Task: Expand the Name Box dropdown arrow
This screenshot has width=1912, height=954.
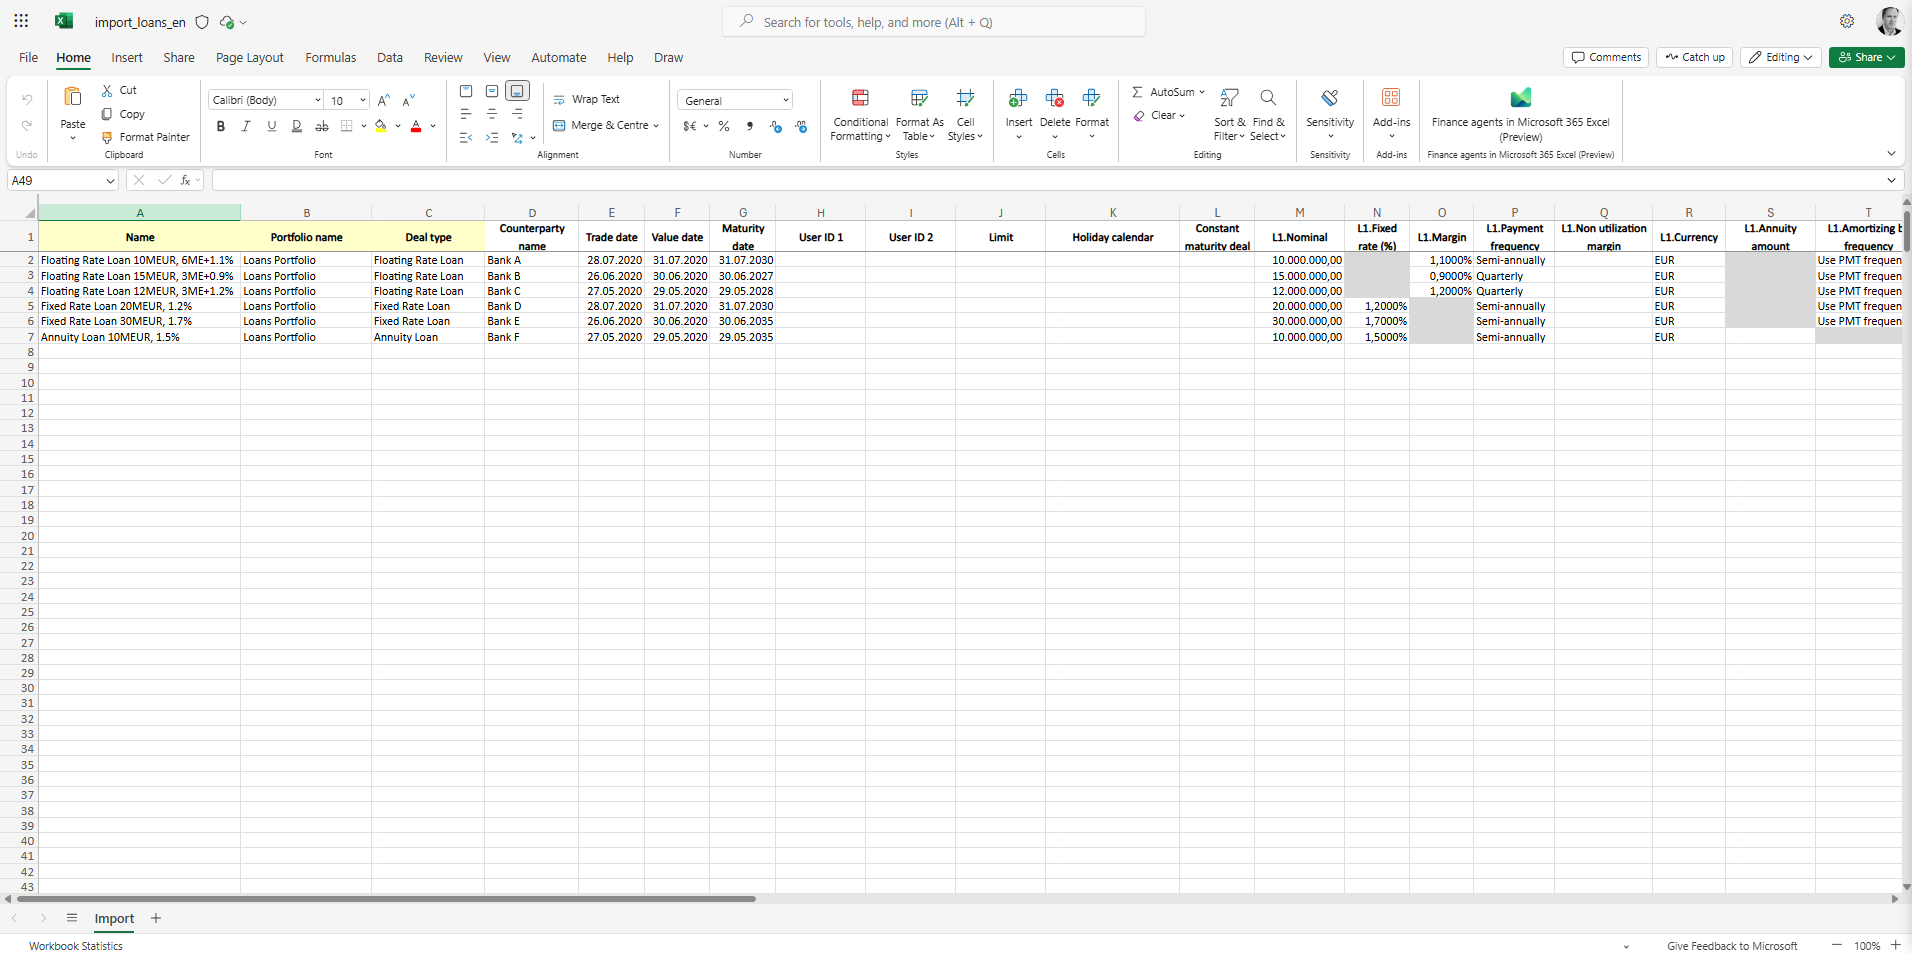Action: pyautogui.click(x=110, y=181)
